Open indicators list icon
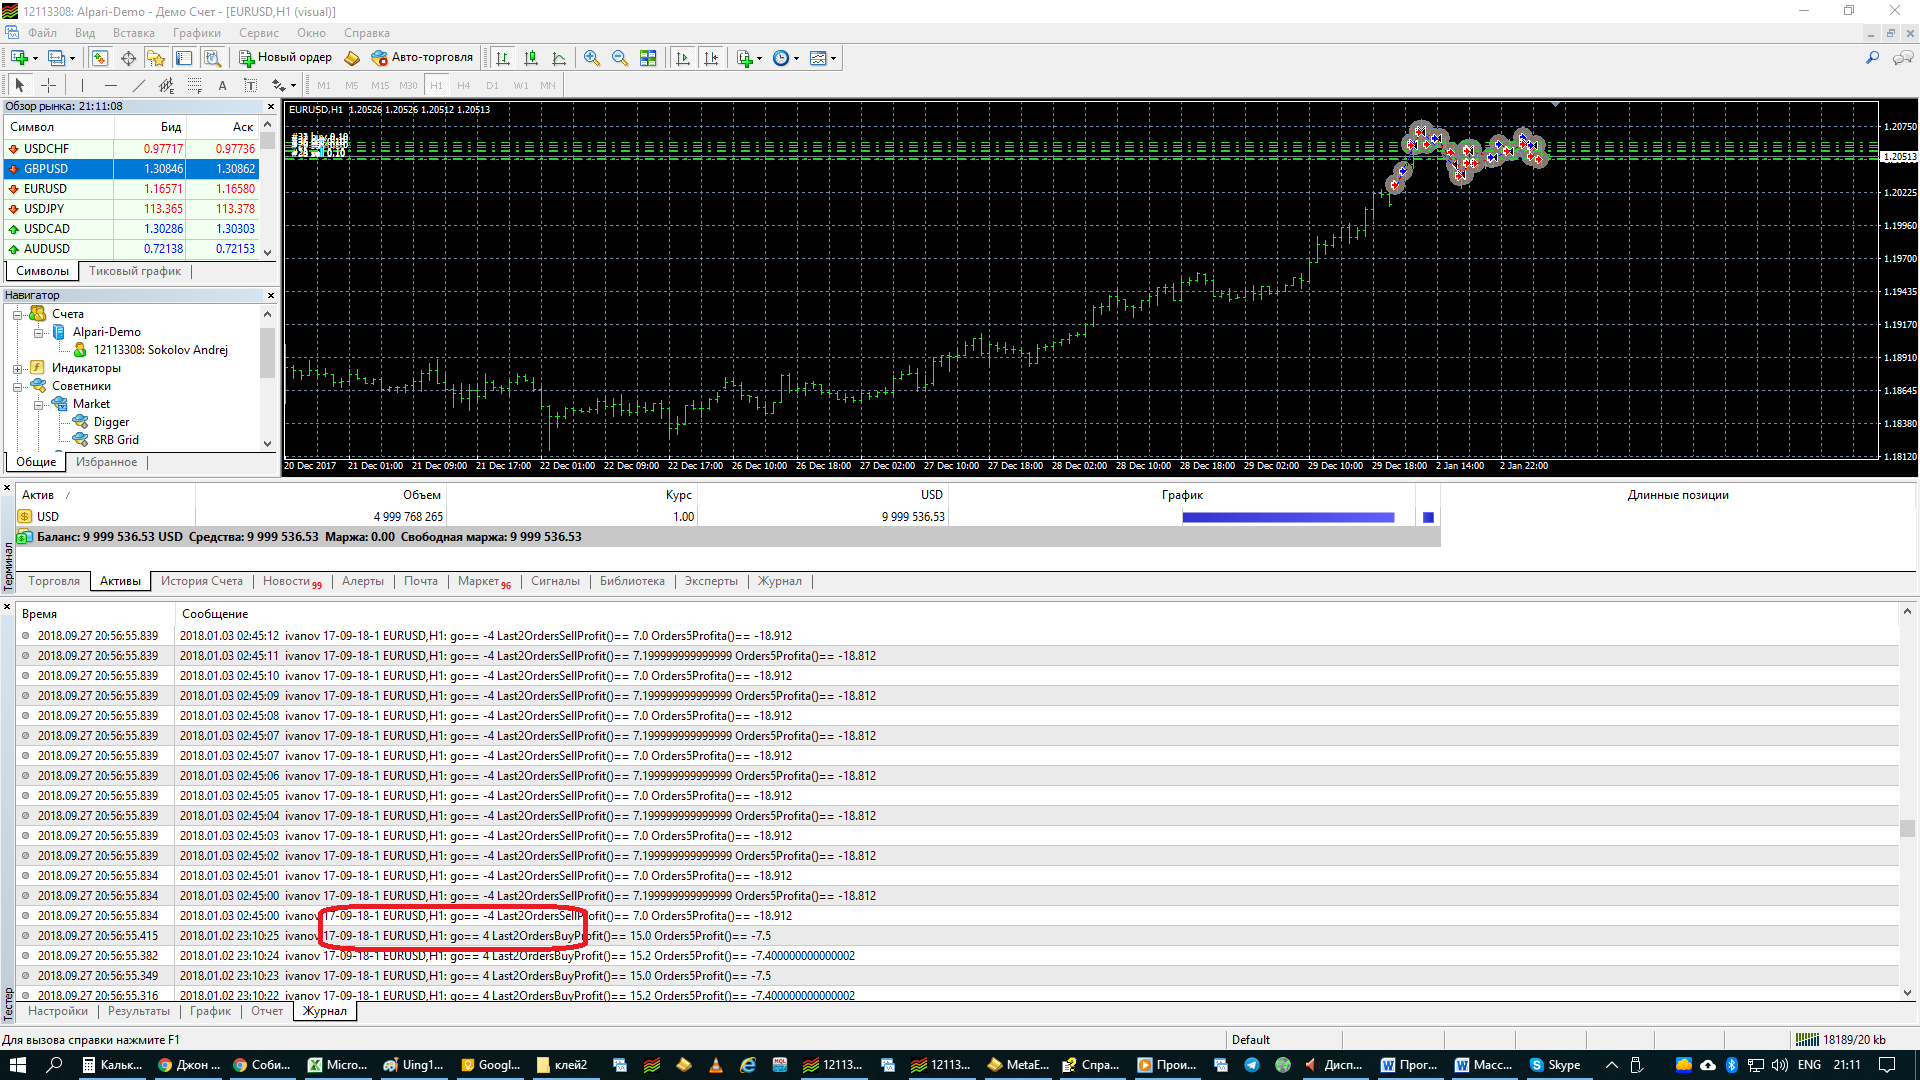1920x1080 pixels. [745, 58]
